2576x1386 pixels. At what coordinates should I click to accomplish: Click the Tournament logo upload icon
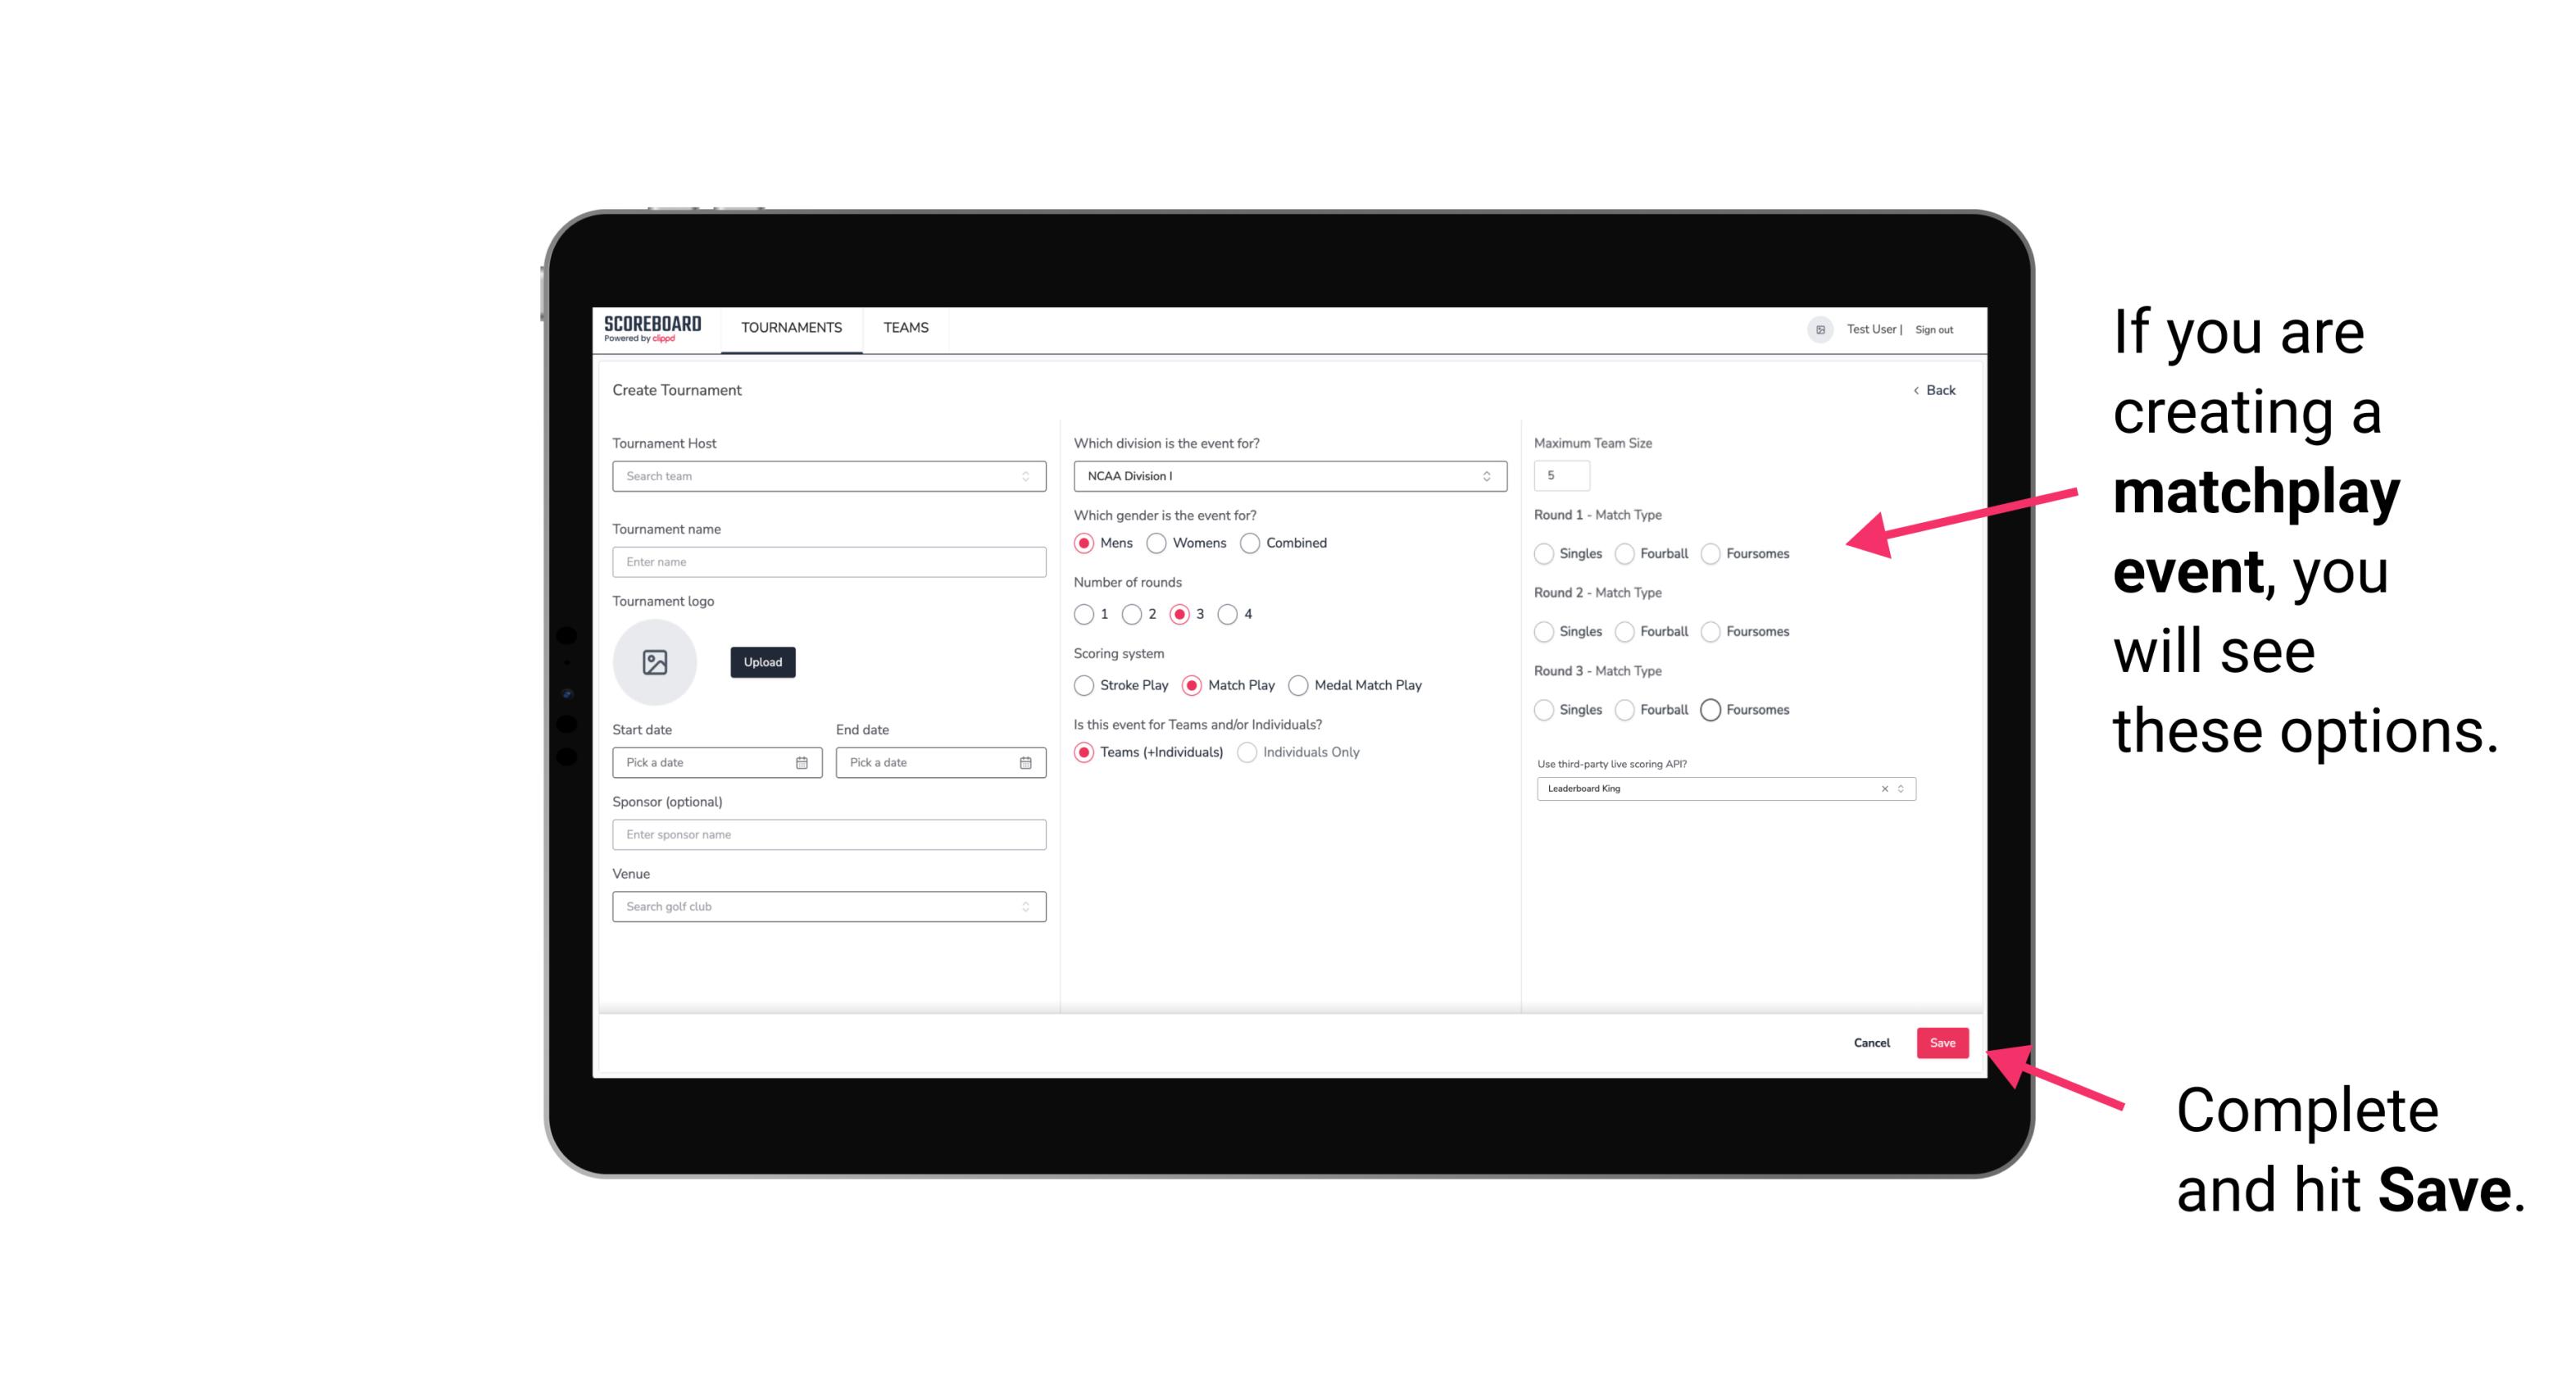point(656,664)
